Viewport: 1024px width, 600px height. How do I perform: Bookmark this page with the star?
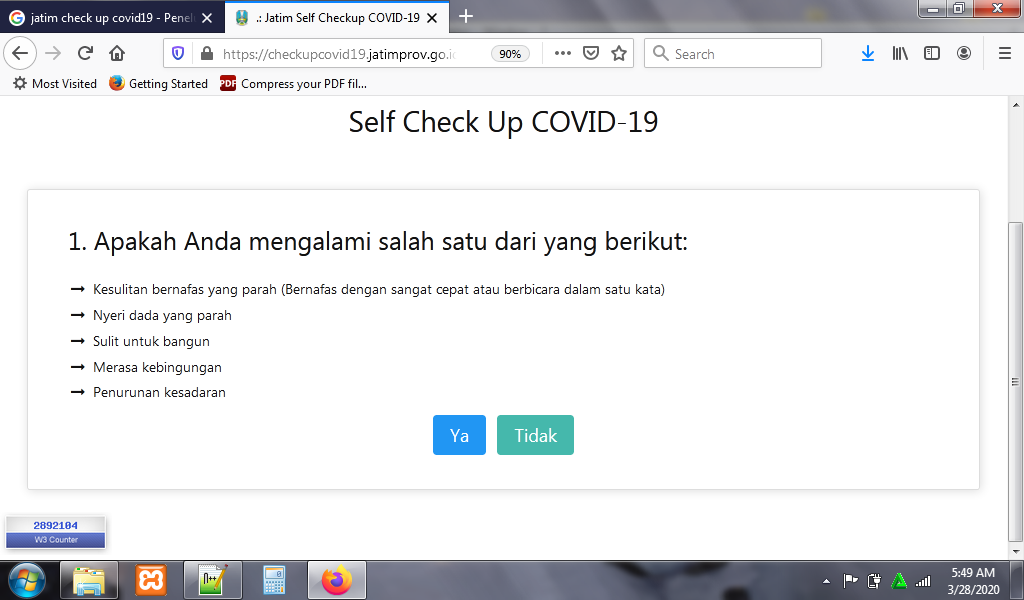(619, 54)
